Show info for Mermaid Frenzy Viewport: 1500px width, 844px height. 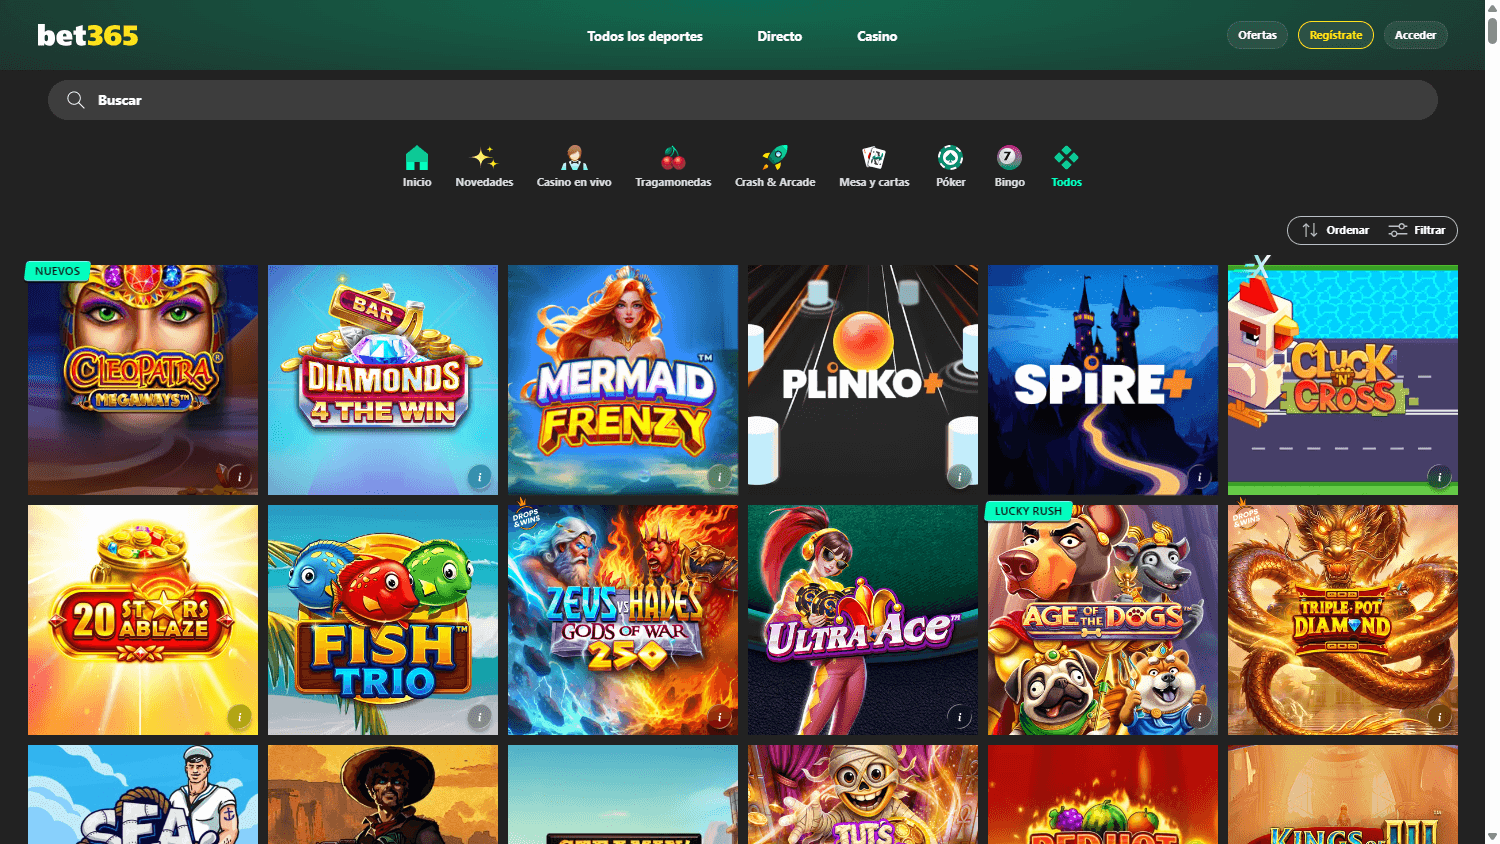719,477
